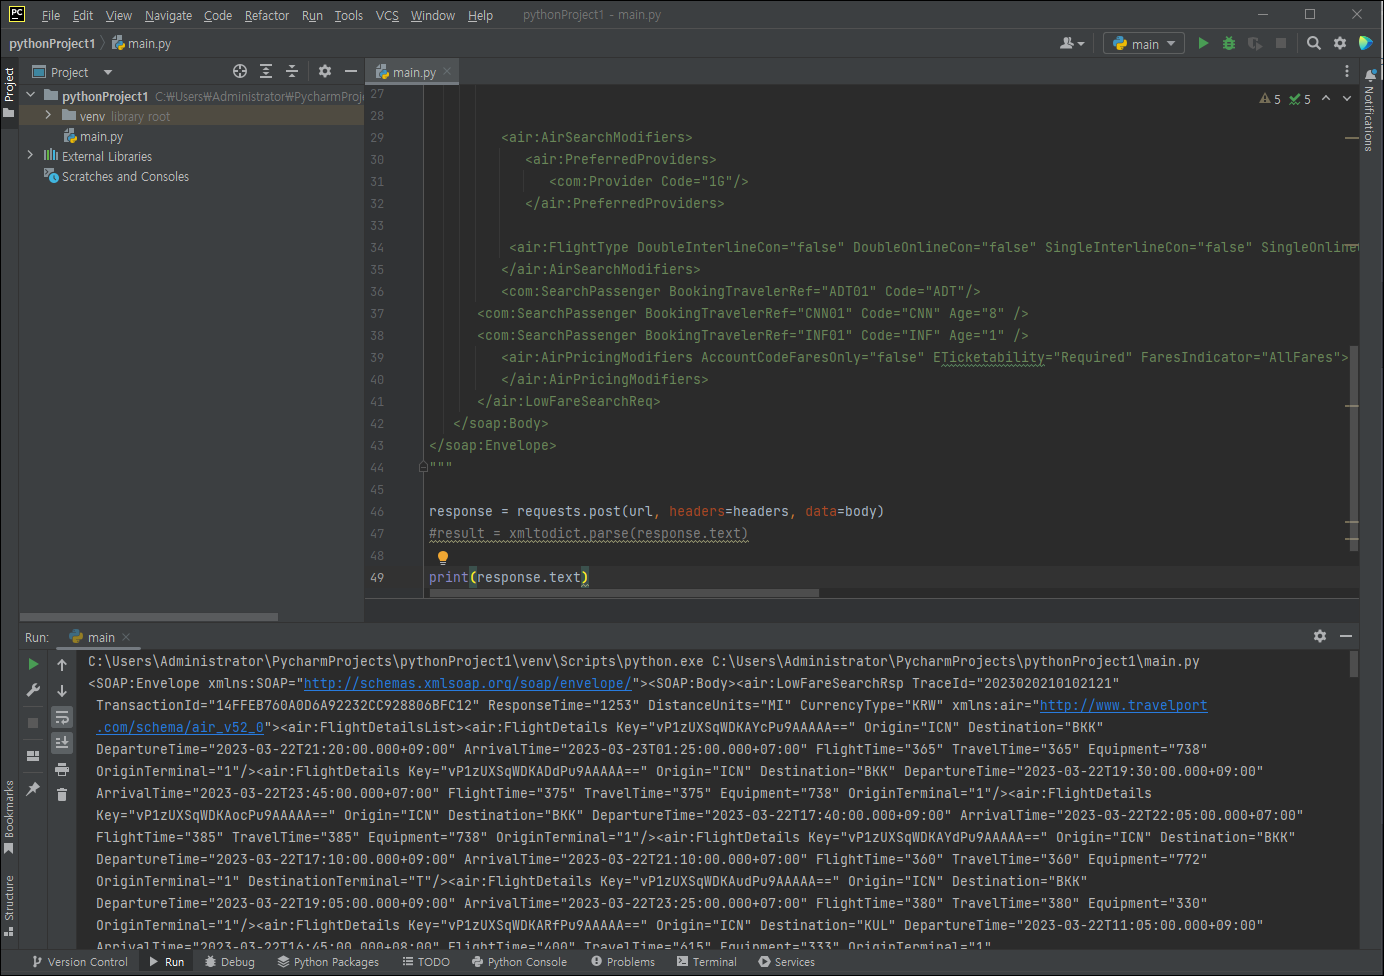This screenshot has height=976, width=1384.
Task: Open Search Everywhere with the magnifier icon
Action: point(1312,43)
